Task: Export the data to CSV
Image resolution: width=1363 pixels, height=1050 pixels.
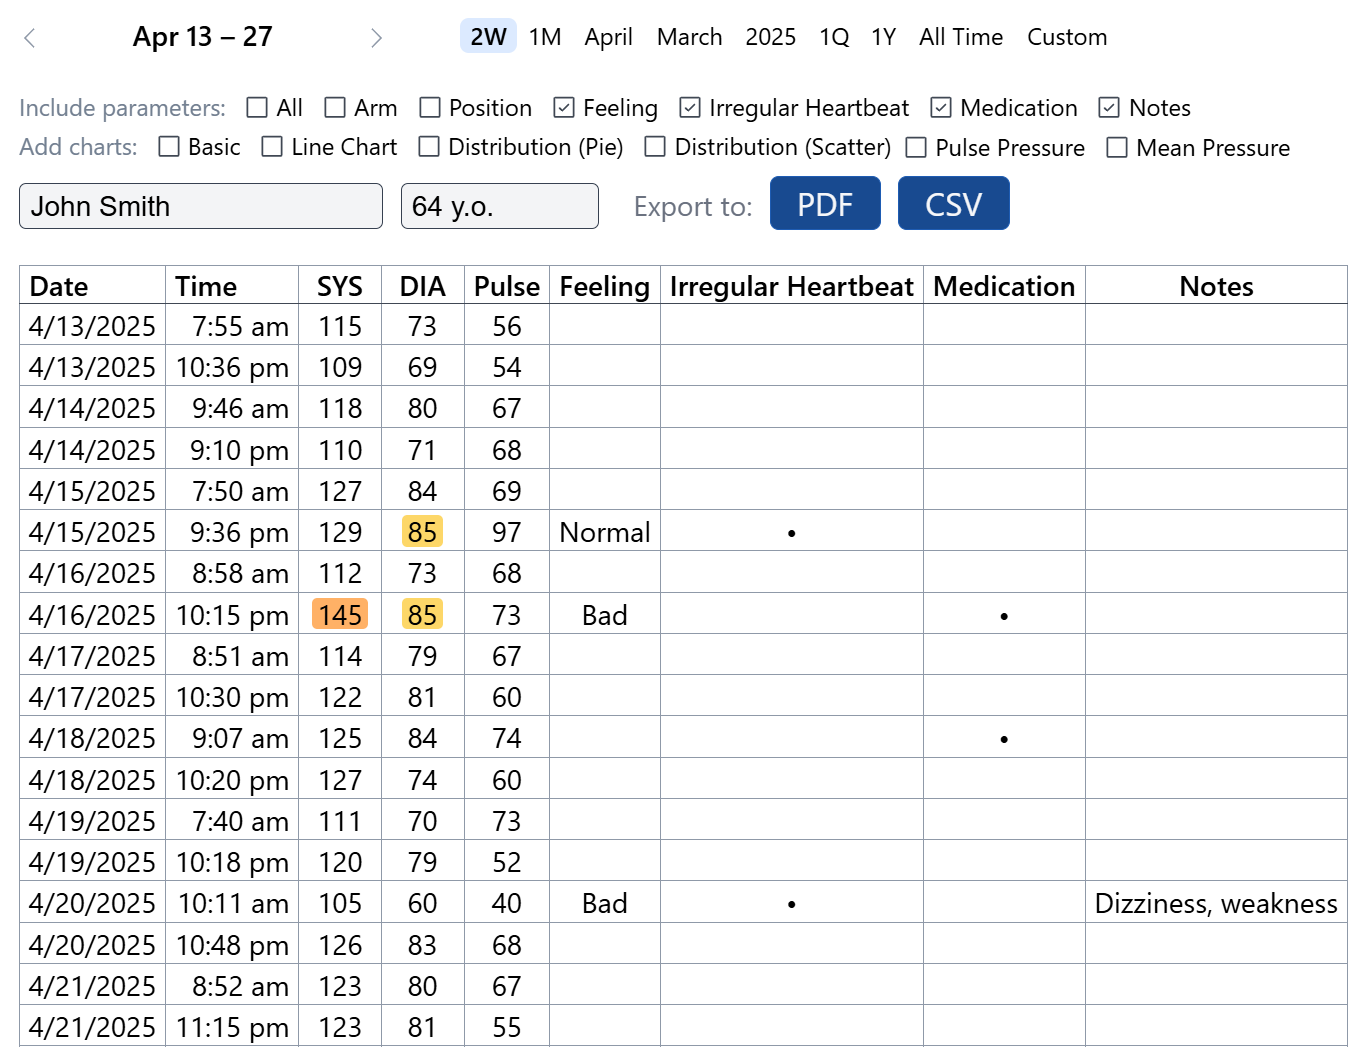Action: click(953, 203)
